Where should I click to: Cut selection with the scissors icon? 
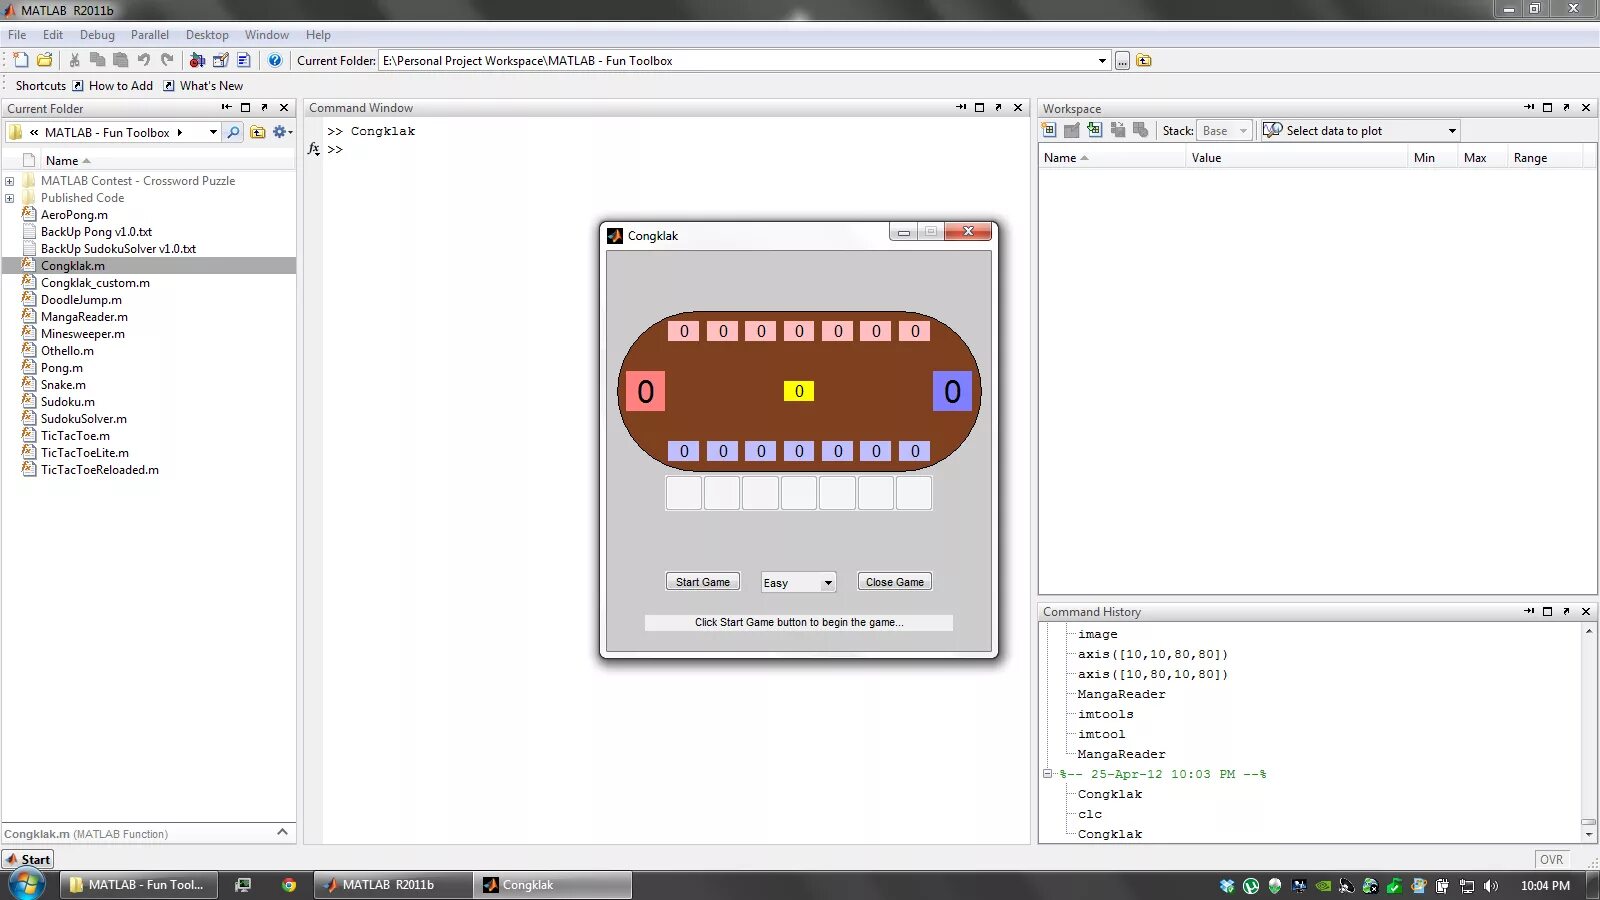tap(74, 60)
